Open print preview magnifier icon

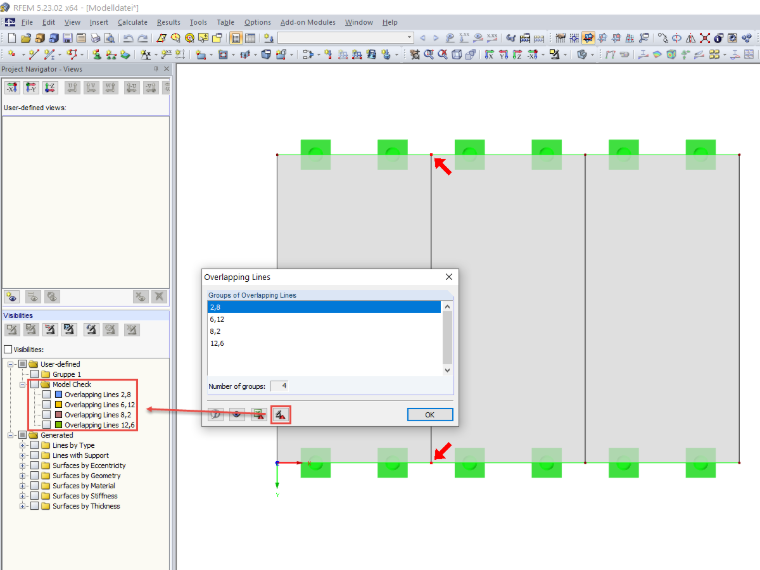click(110, 38)
